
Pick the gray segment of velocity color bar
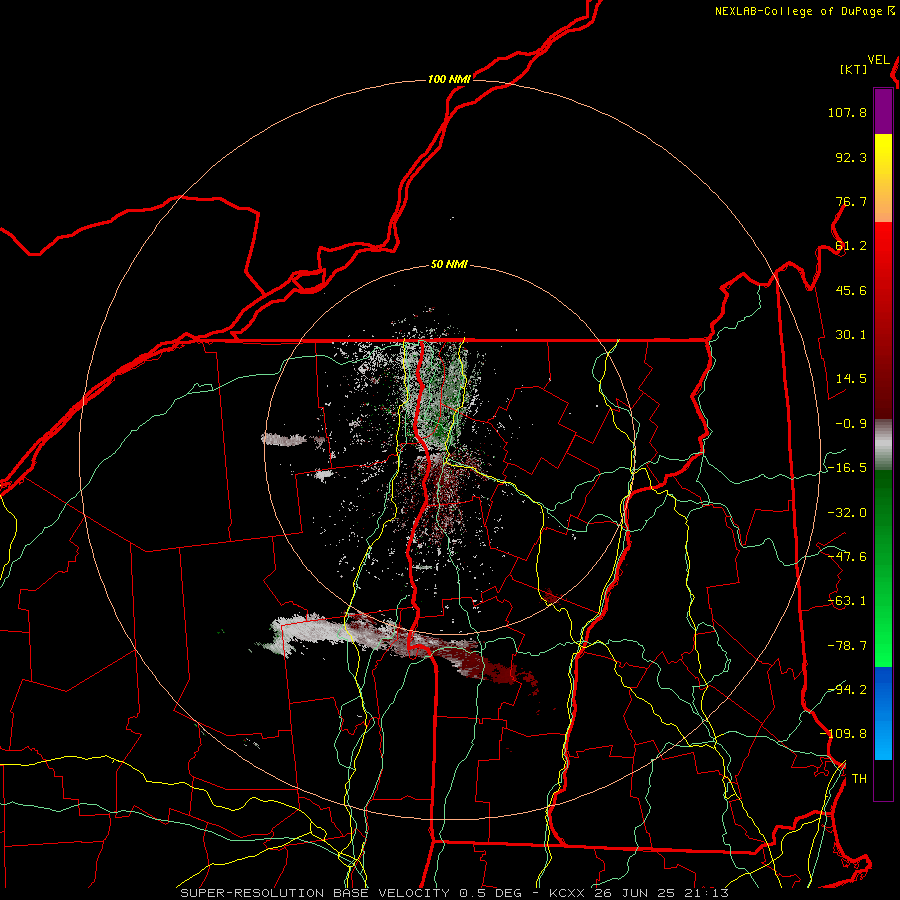click(x=883, y=445)
